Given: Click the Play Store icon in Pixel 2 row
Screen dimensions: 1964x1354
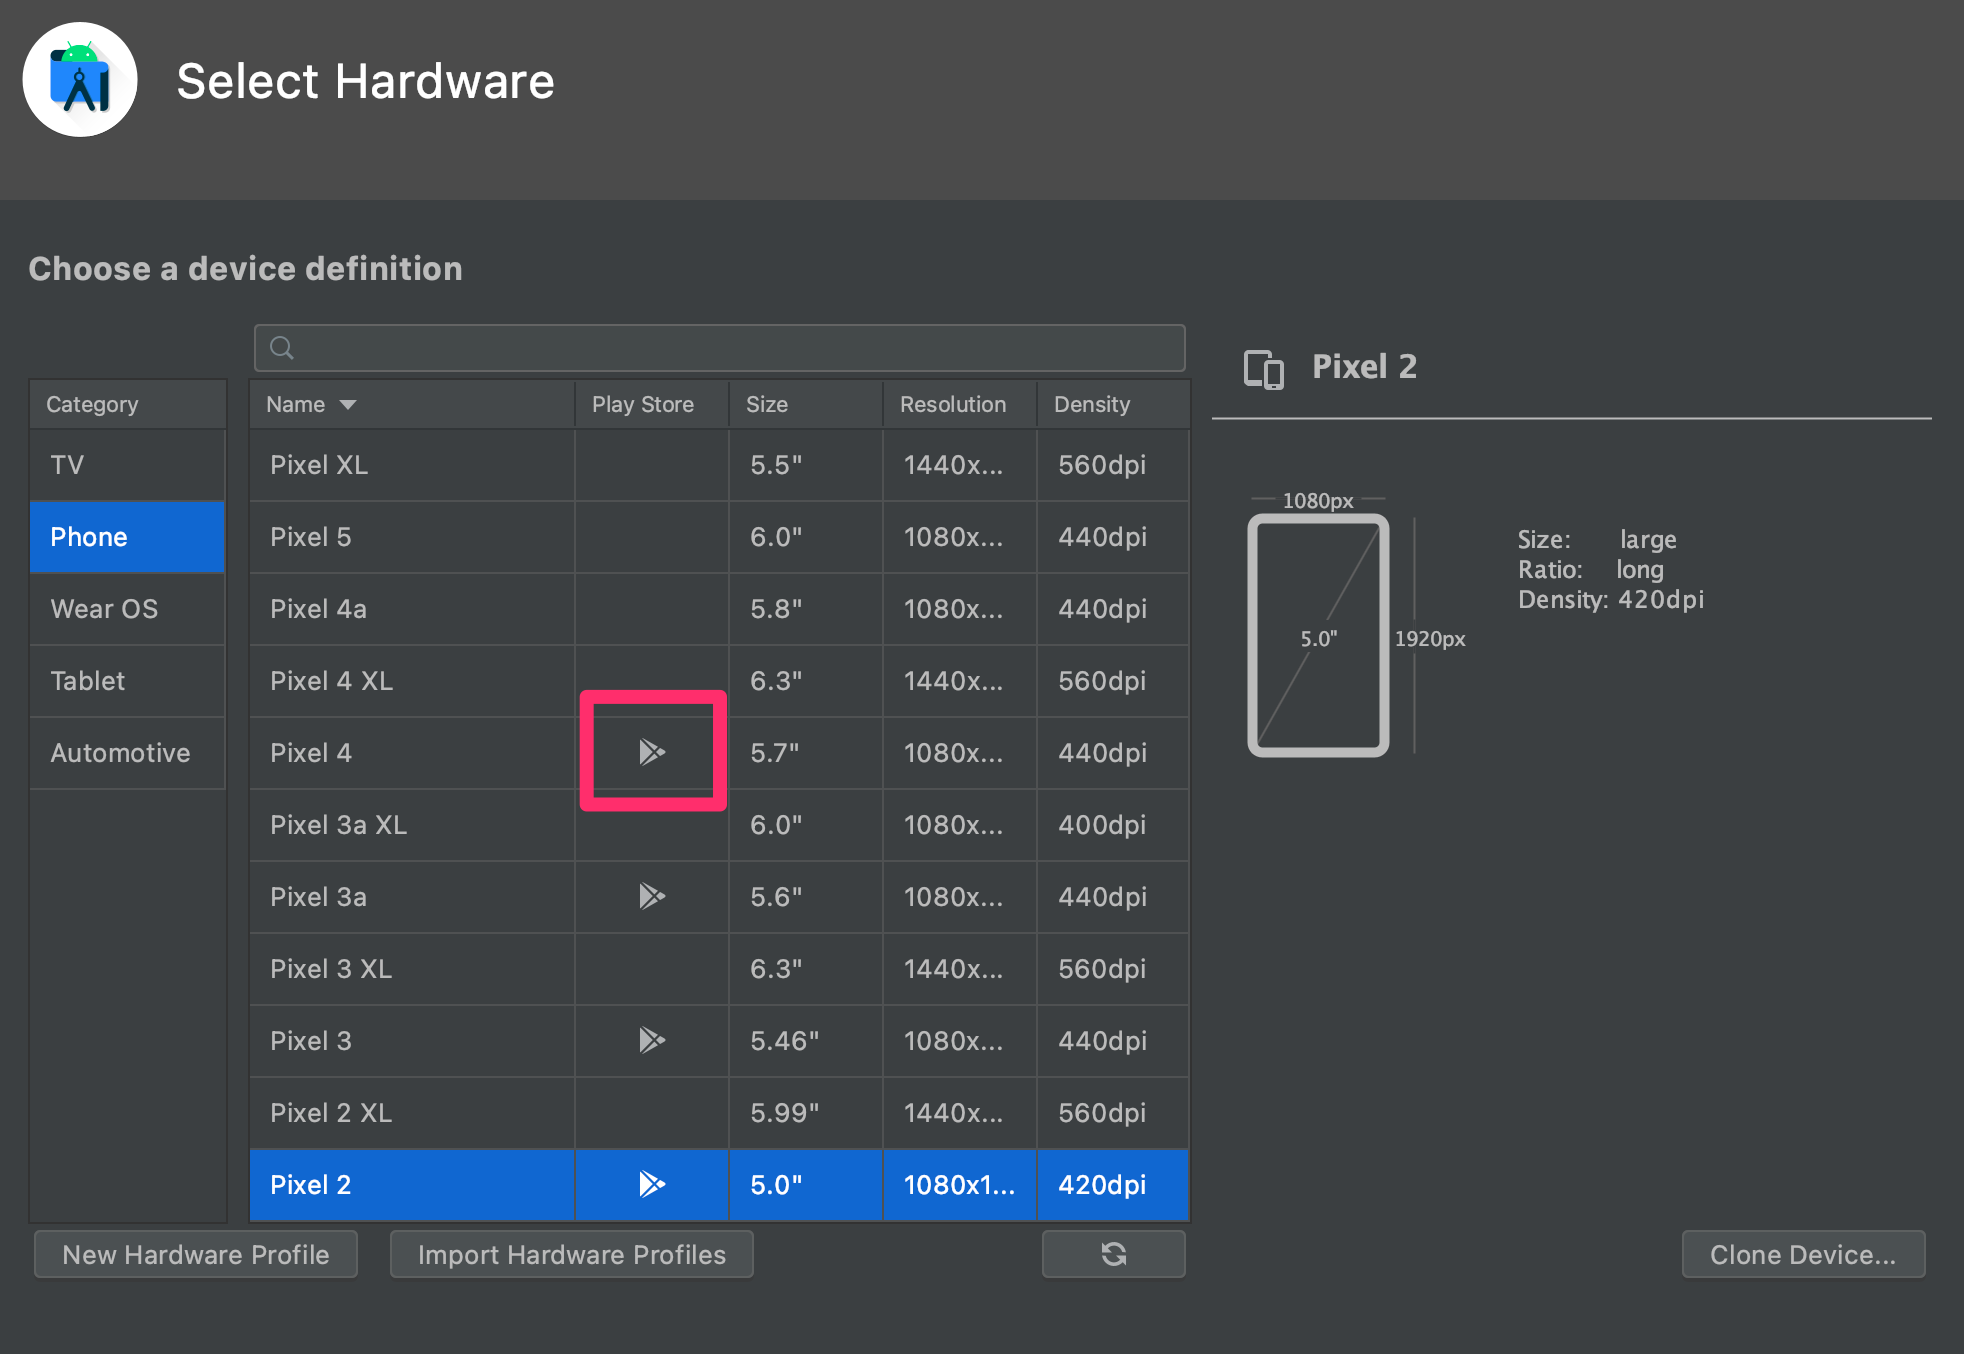Looking at the screenshot, I should pyautogui.click(x=652, y=1184).
